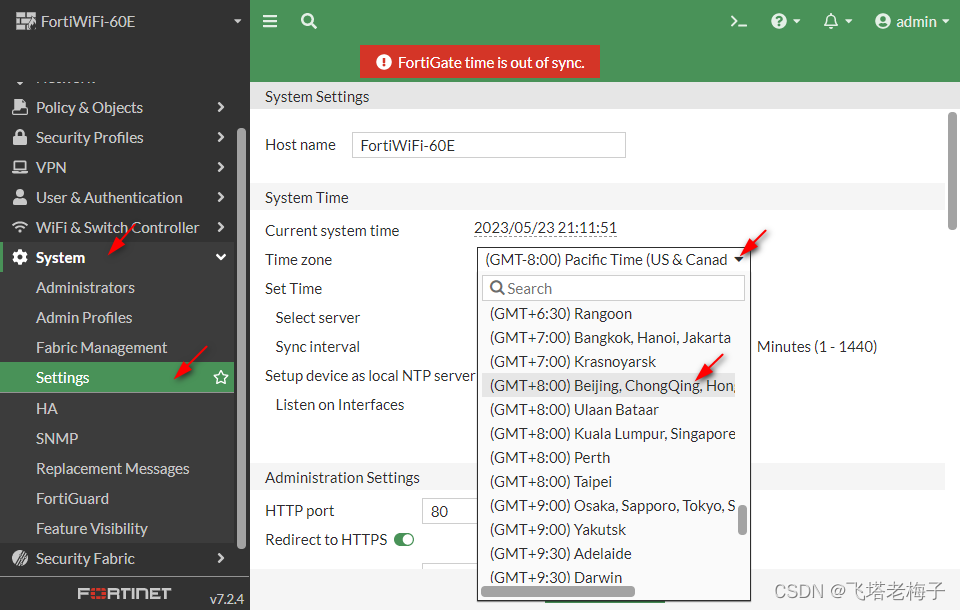This screenshot has height=610, width=960.
Task: Toggle Redirect to HTTPS switch
Action: [404, 540]
